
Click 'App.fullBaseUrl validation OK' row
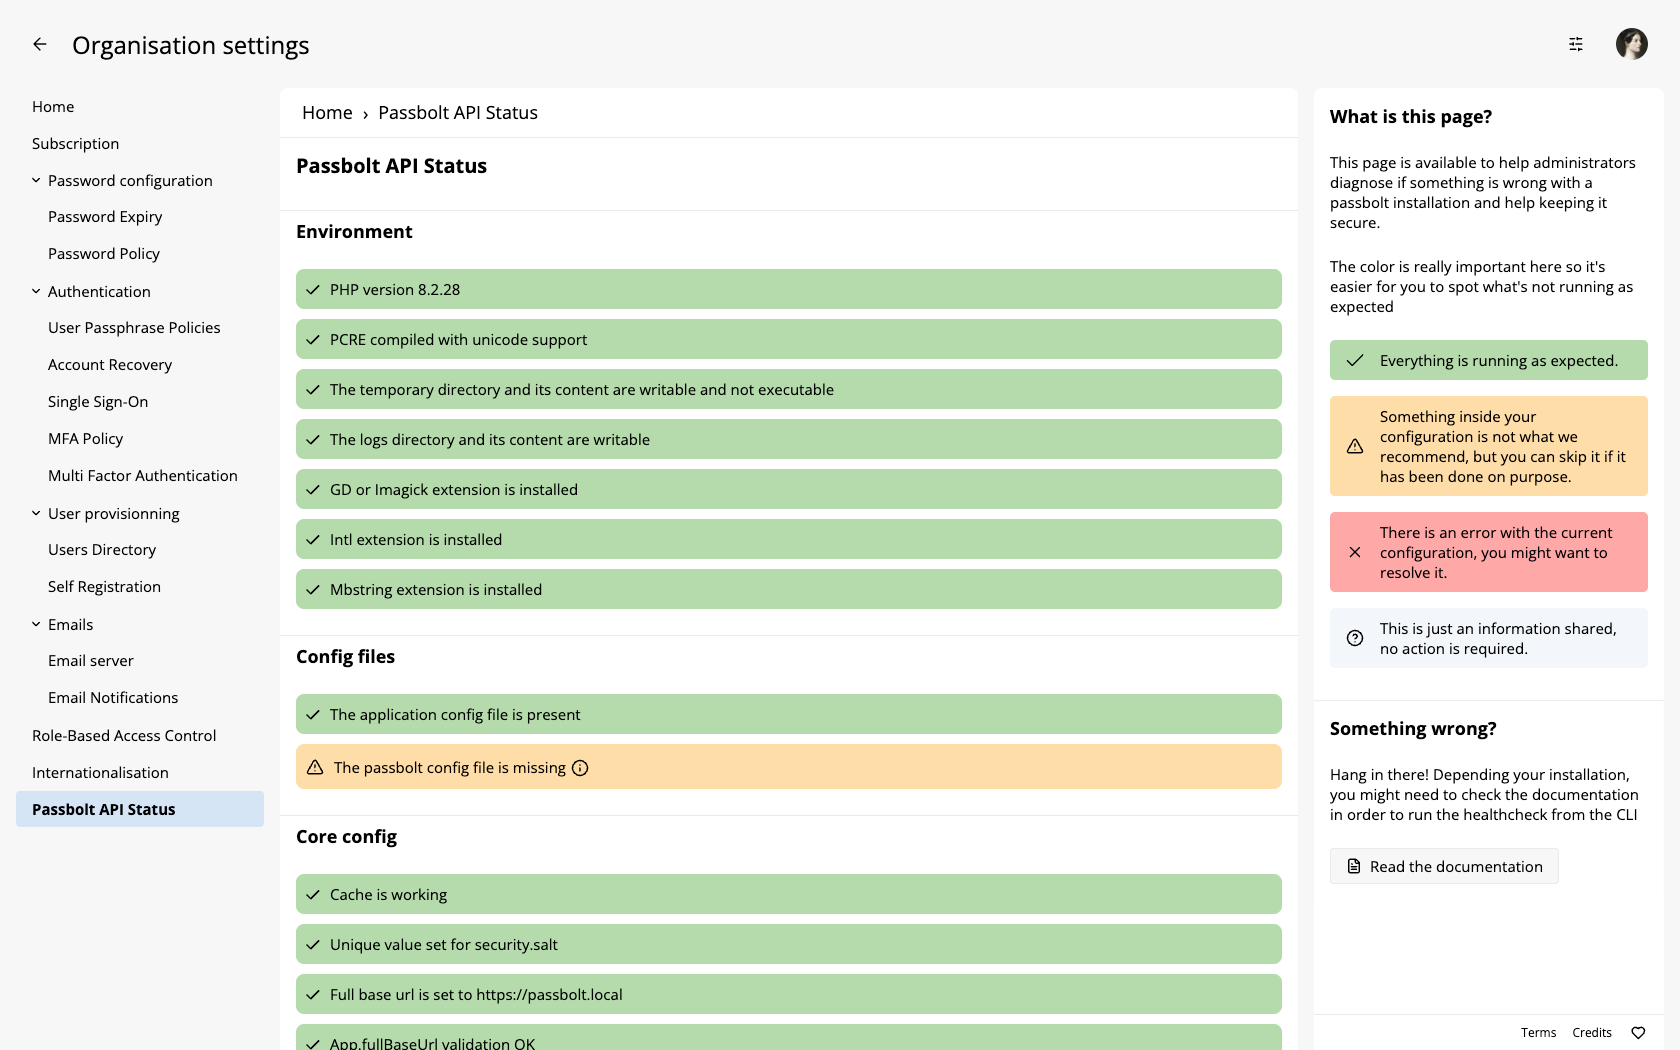[789, 1037]
